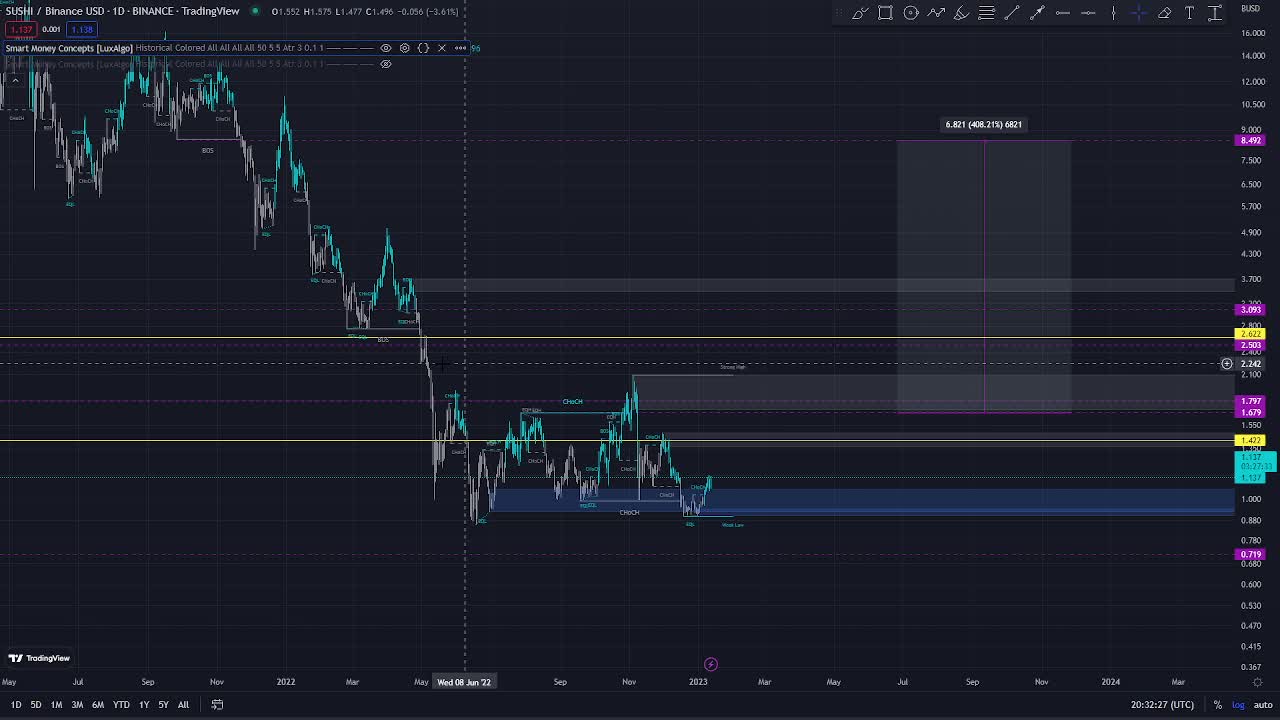Click the 1.797 purple price label
Viewport: 1280px width, 720px height.
[1250, 402]
